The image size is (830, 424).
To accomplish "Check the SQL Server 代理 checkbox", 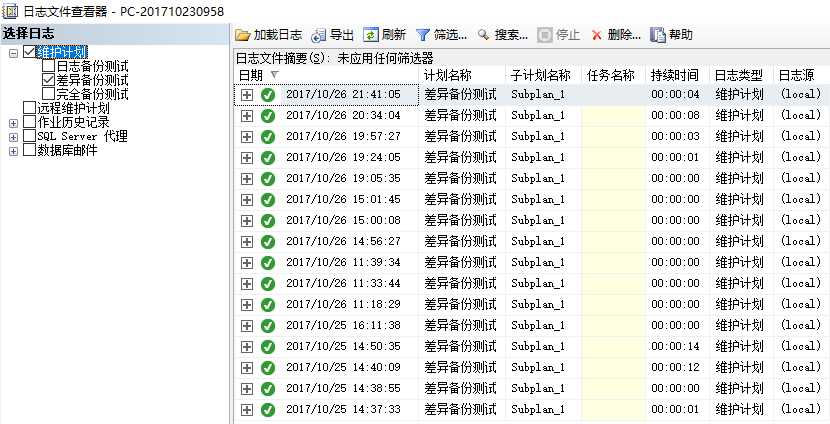I will tap(29, 136).
